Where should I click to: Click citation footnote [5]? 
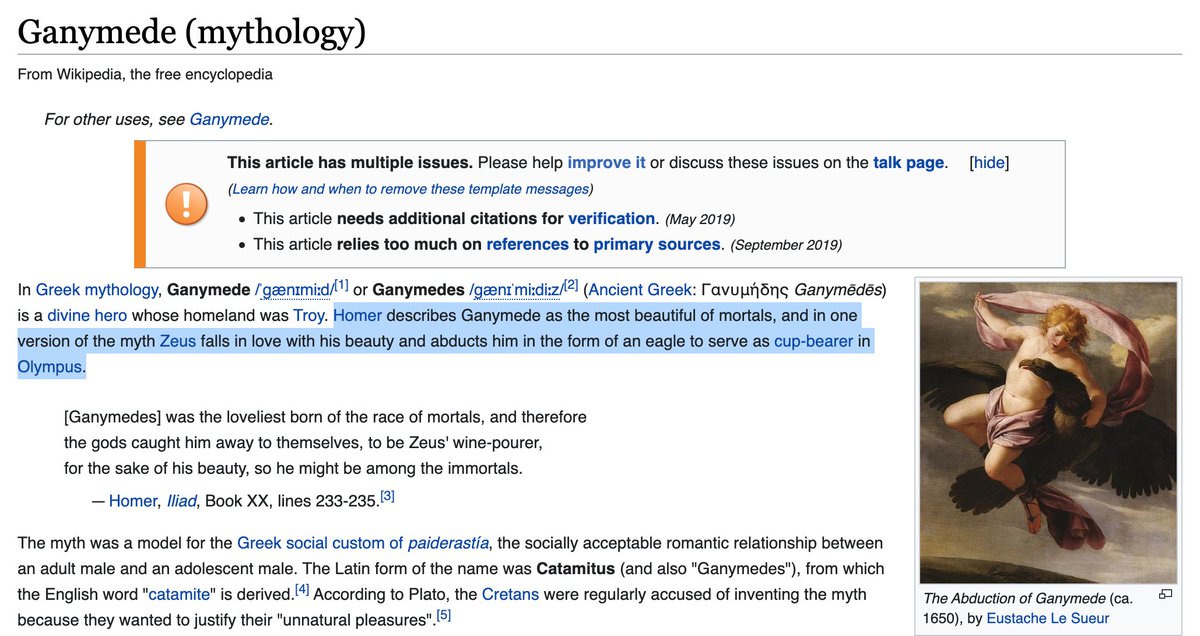click(444, 614)
